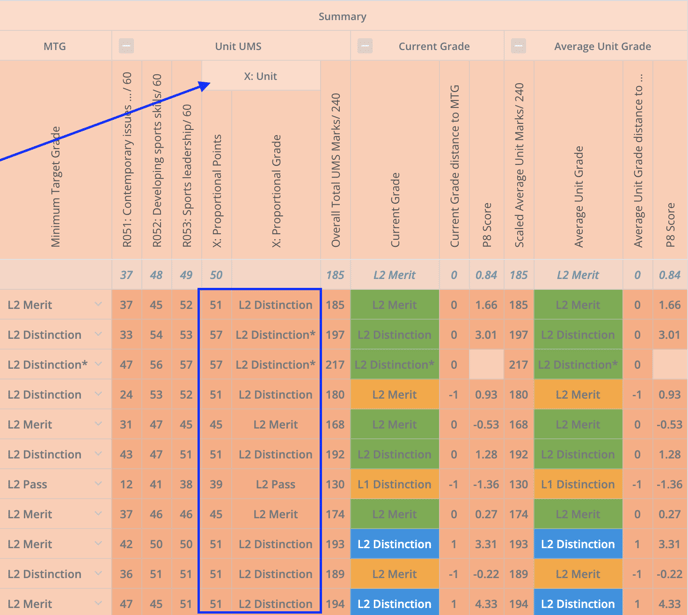Select the overall total marks cell showing 217
The width and height of the screenshot is (688, 615).
pos(336,364)
